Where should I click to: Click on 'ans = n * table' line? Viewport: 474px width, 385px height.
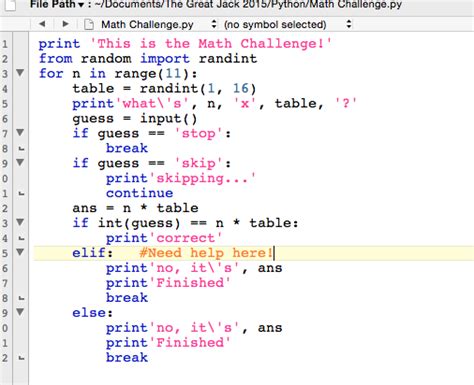pos(135,208)
